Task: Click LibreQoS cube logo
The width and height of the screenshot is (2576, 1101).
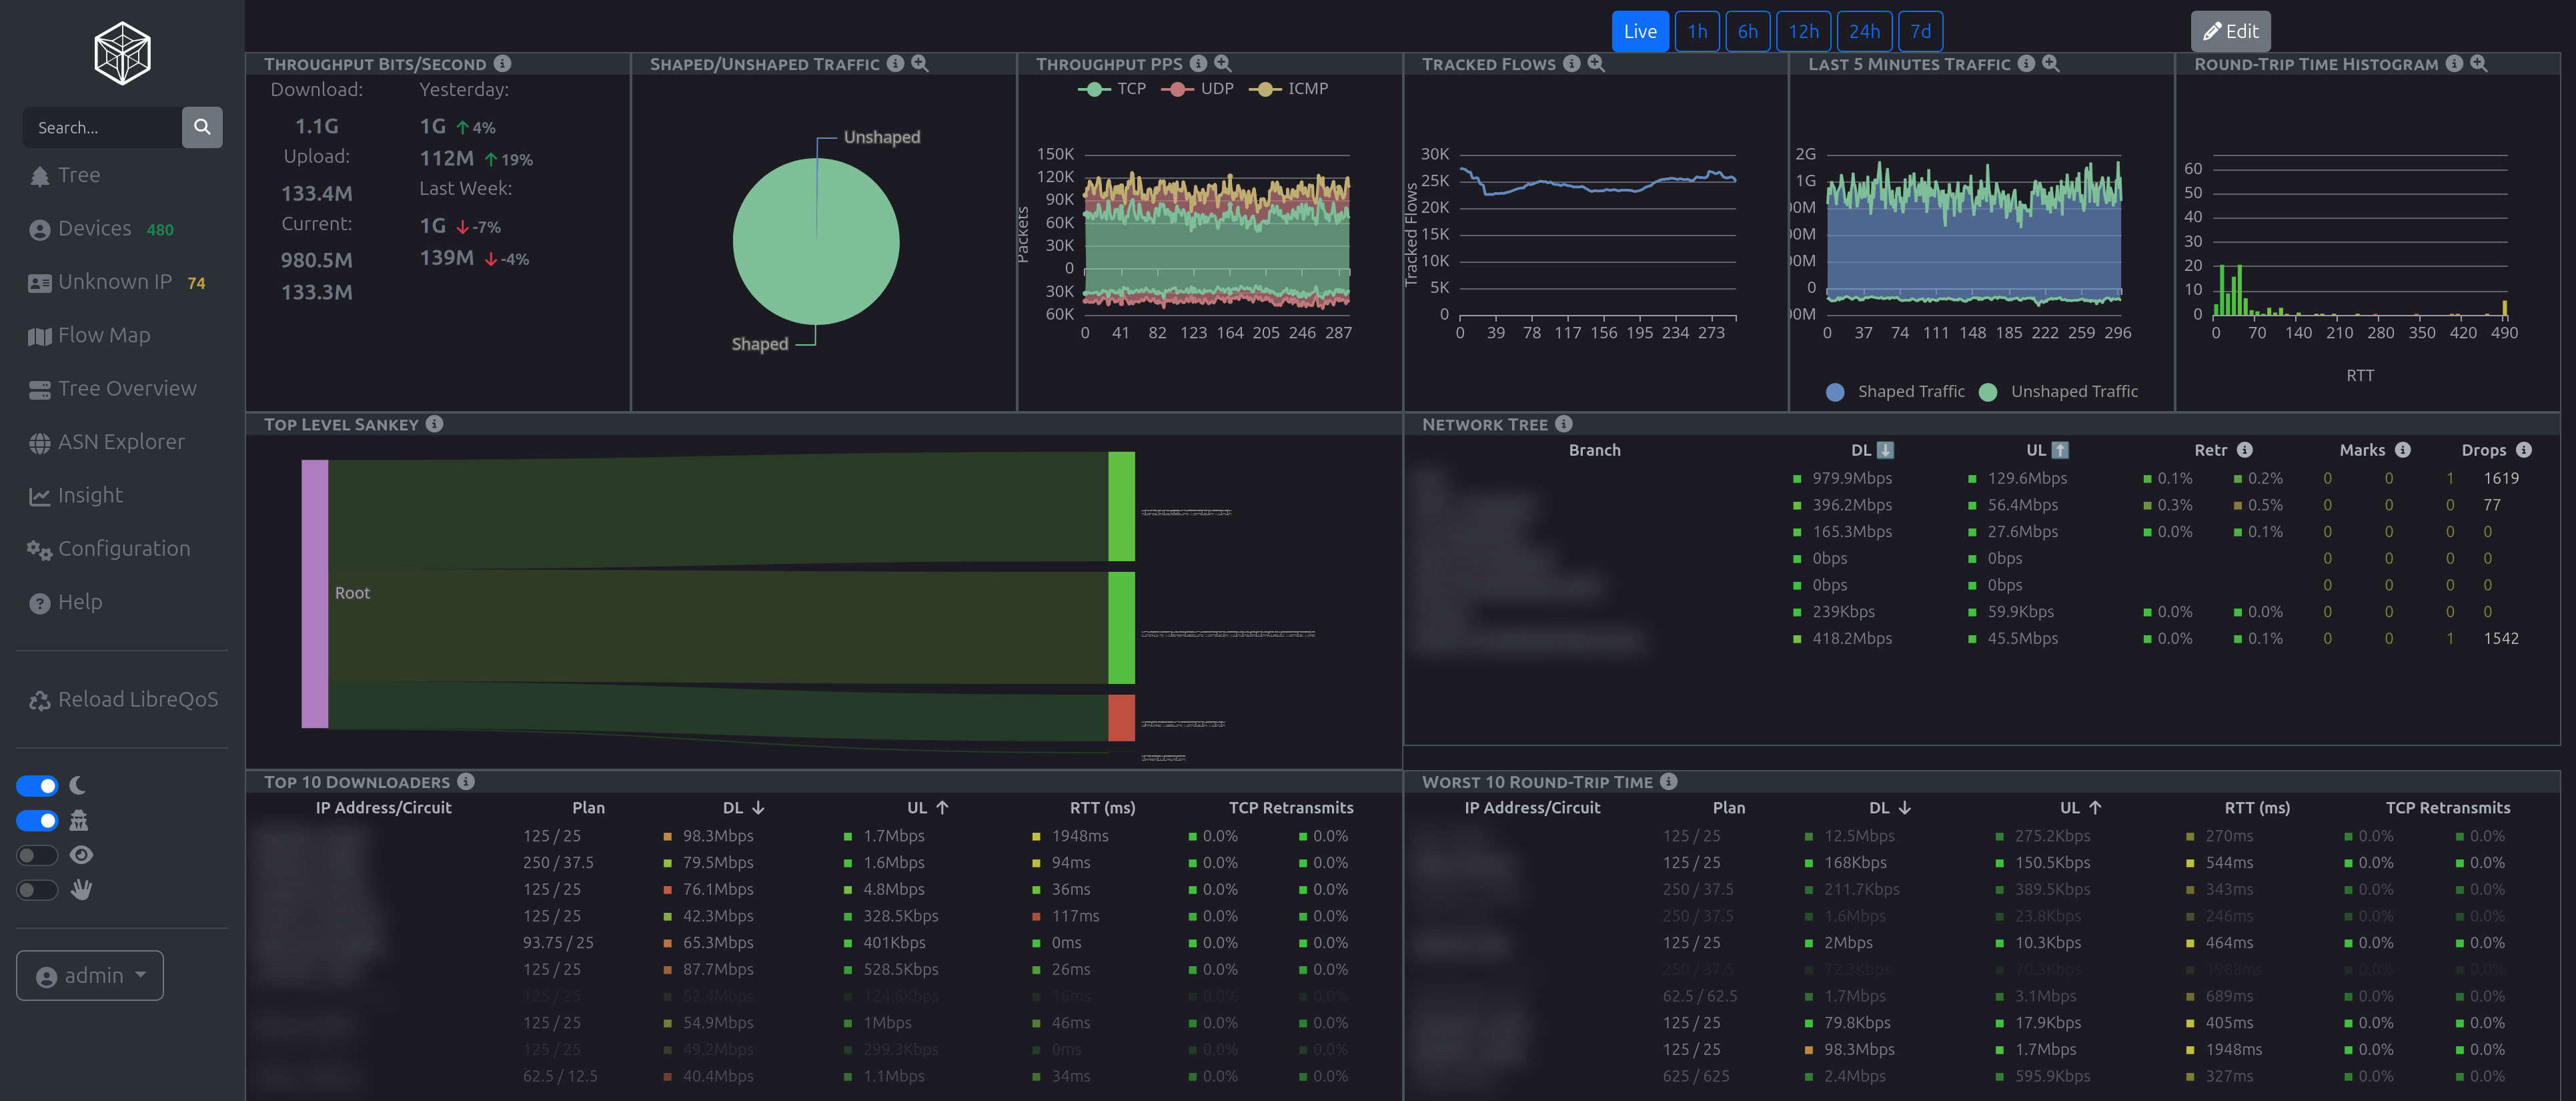Action: pos(122,53)
